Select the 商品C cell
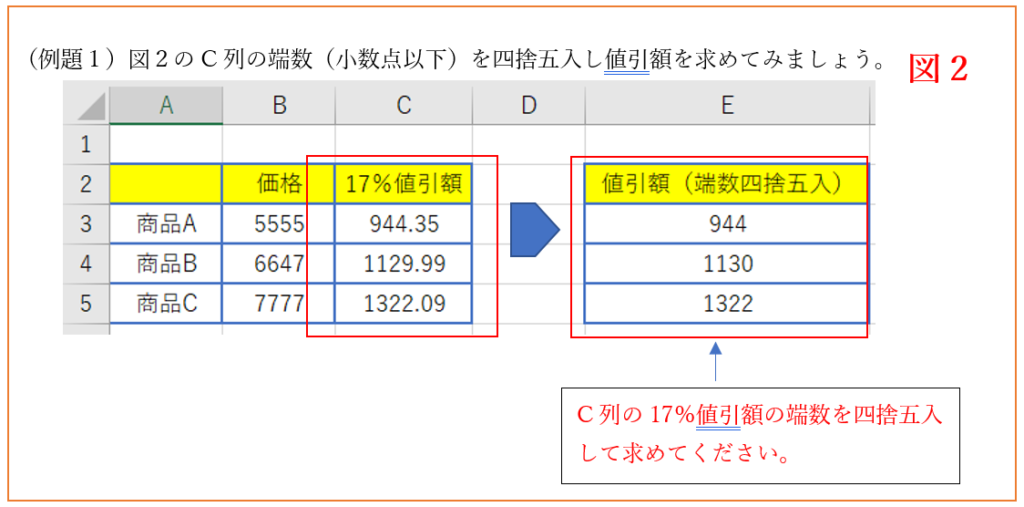Viewport: 1024px width, 507px height. click(166, 304)
